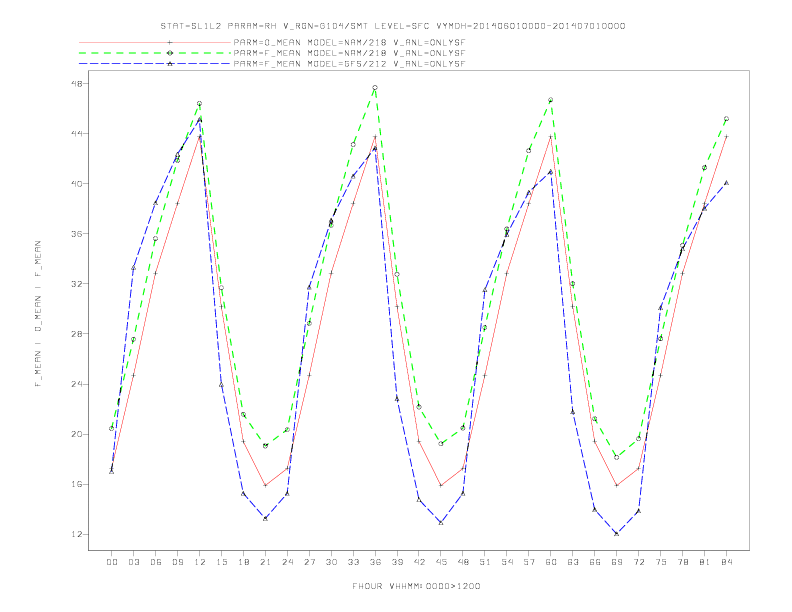The image size is (792, 612).
Task: Click the x-axis forecast hour label 81
Action: coord(705,562)
